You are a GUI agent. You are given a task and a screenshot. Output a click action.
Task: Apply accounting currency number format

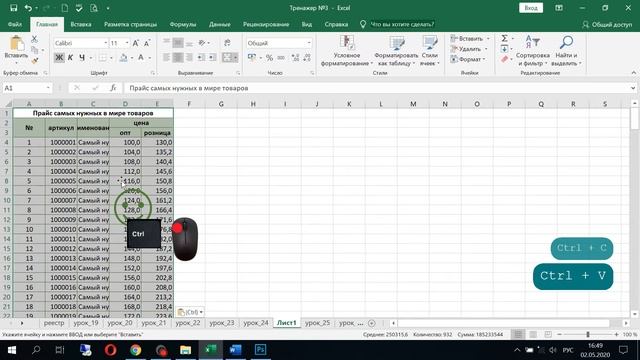[x=252, y=58]
